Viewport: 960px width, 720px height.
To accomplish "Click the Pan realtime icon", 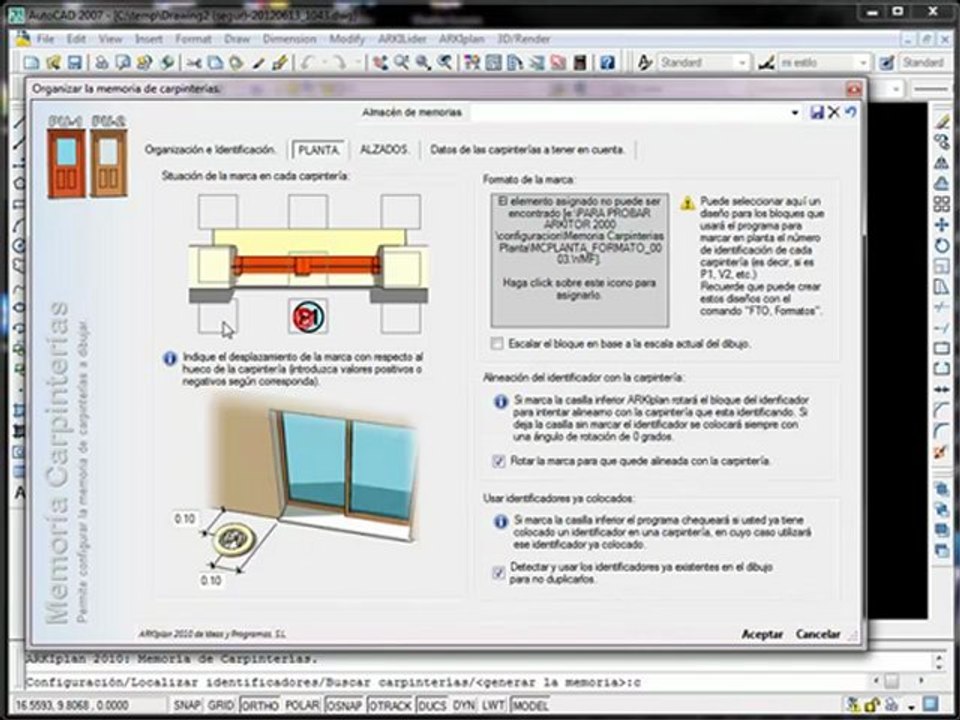I will [380, 62].
